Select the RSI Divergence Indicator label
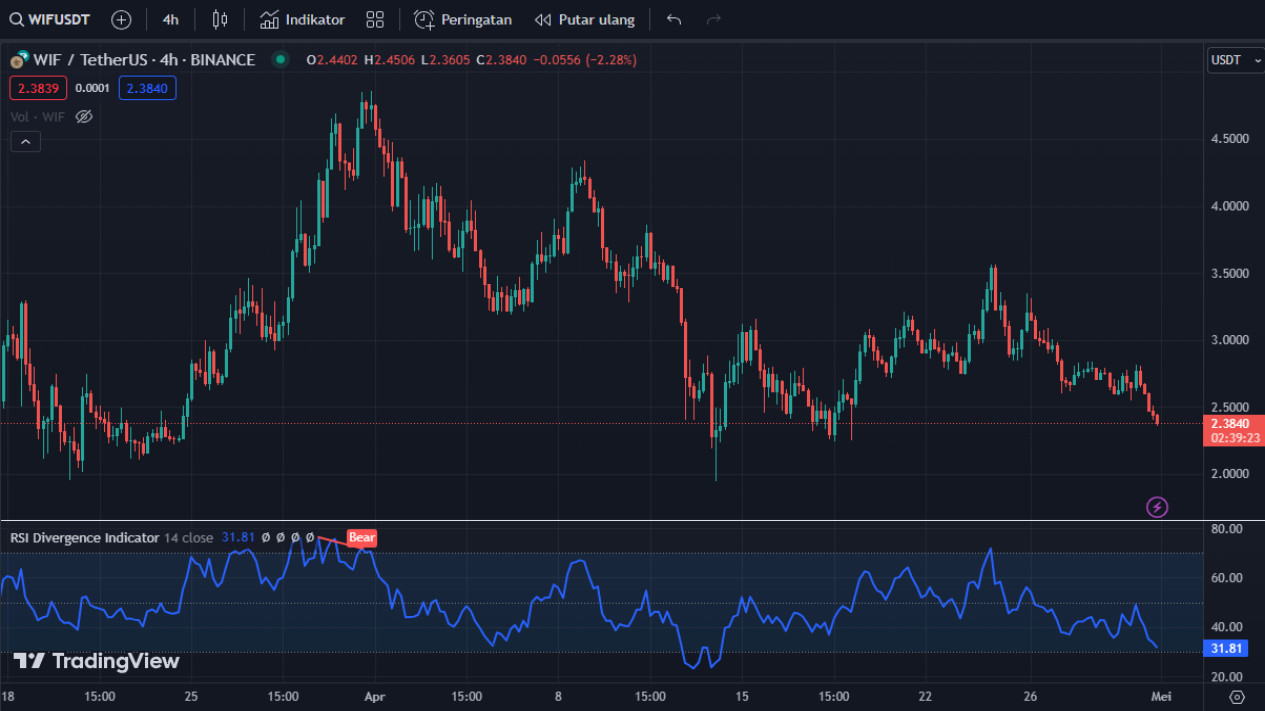 coord(85,538)
